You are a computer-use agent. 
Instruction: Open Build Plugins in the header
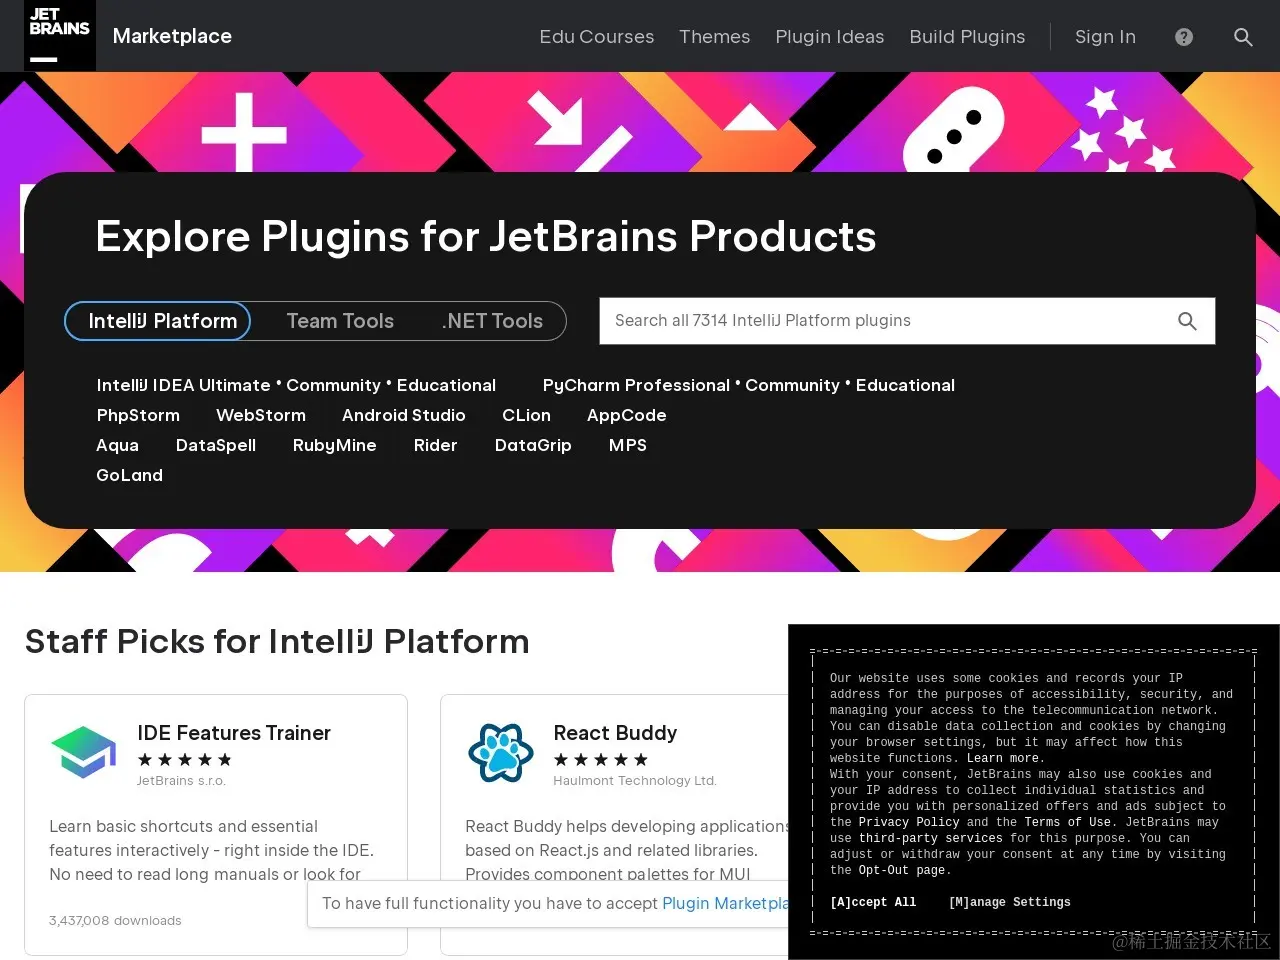(967, 37)
